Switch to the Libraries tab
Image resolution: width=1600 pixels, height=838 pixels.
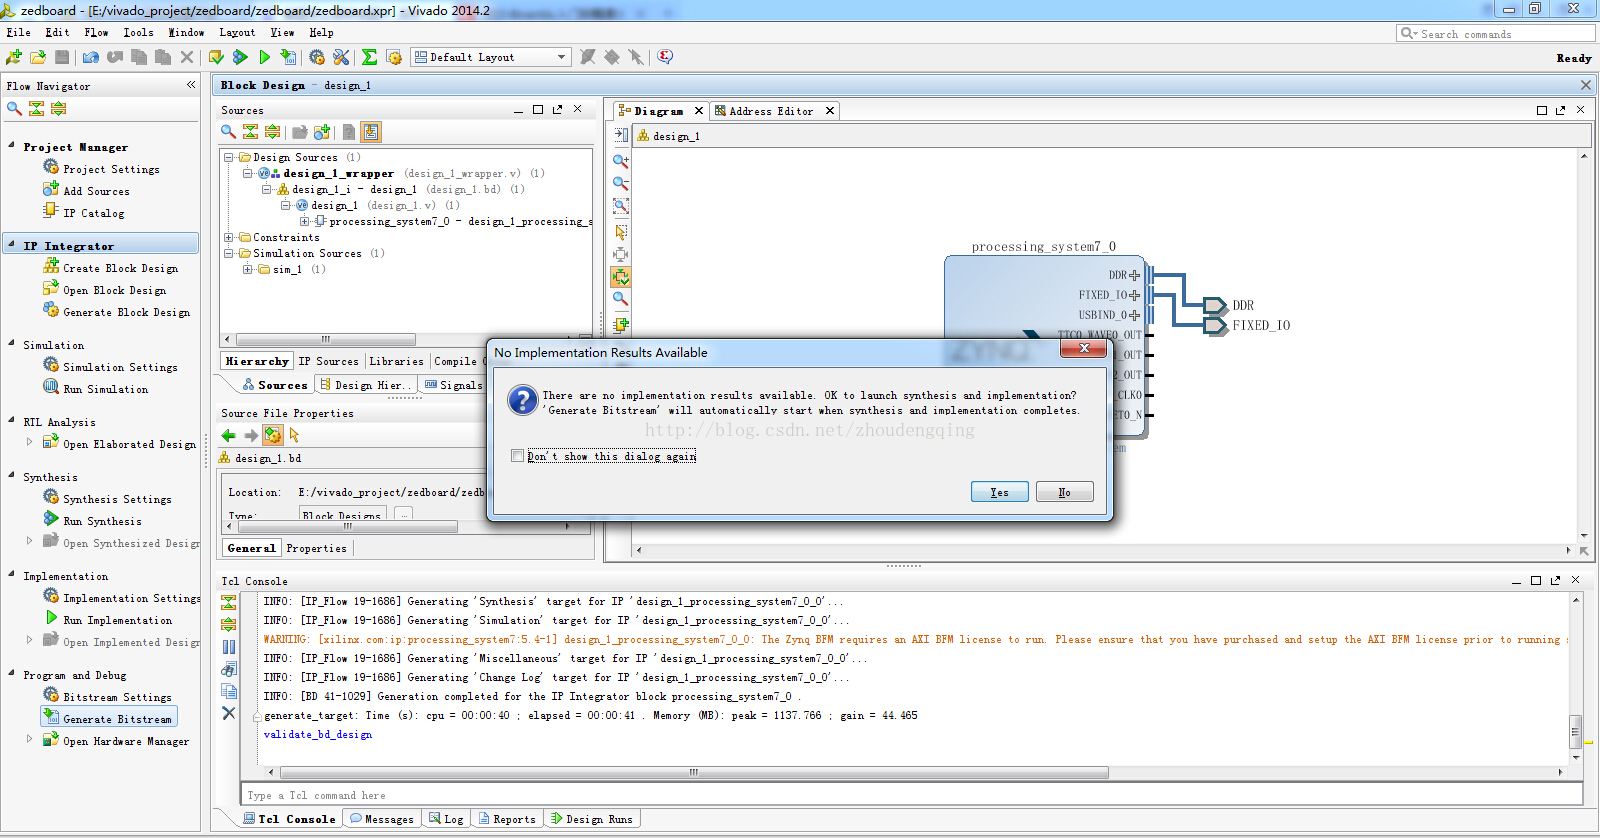[x=396, y=361]
